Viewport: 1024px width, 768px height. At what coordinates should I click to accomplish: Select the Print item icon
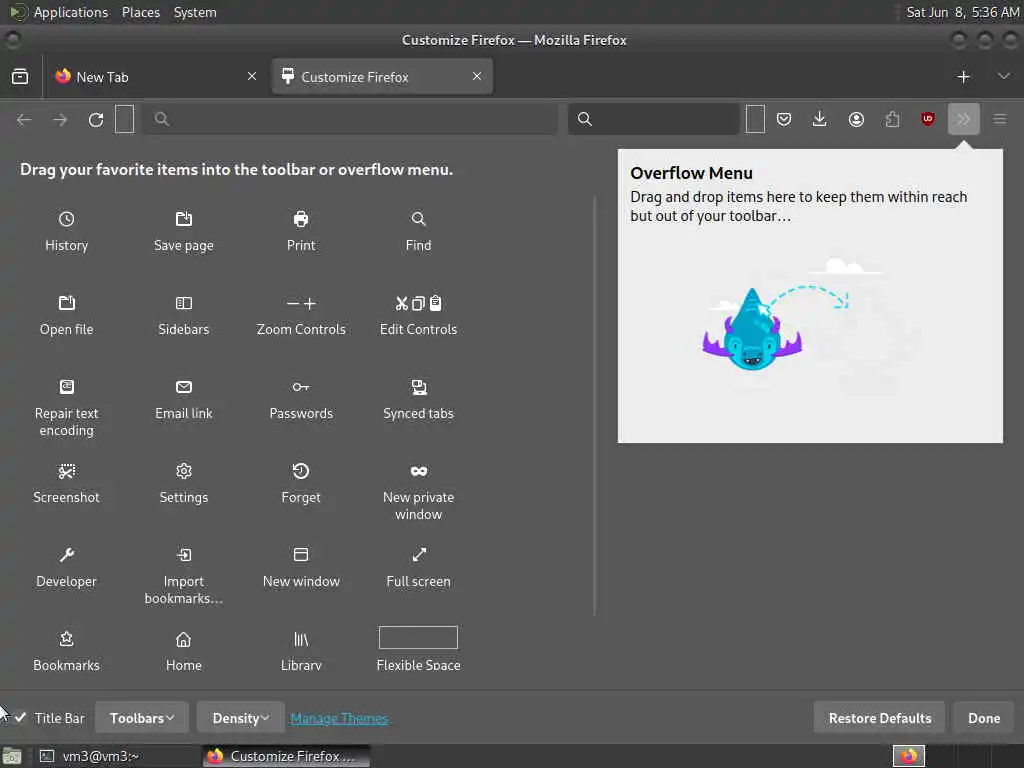[300, 219]
